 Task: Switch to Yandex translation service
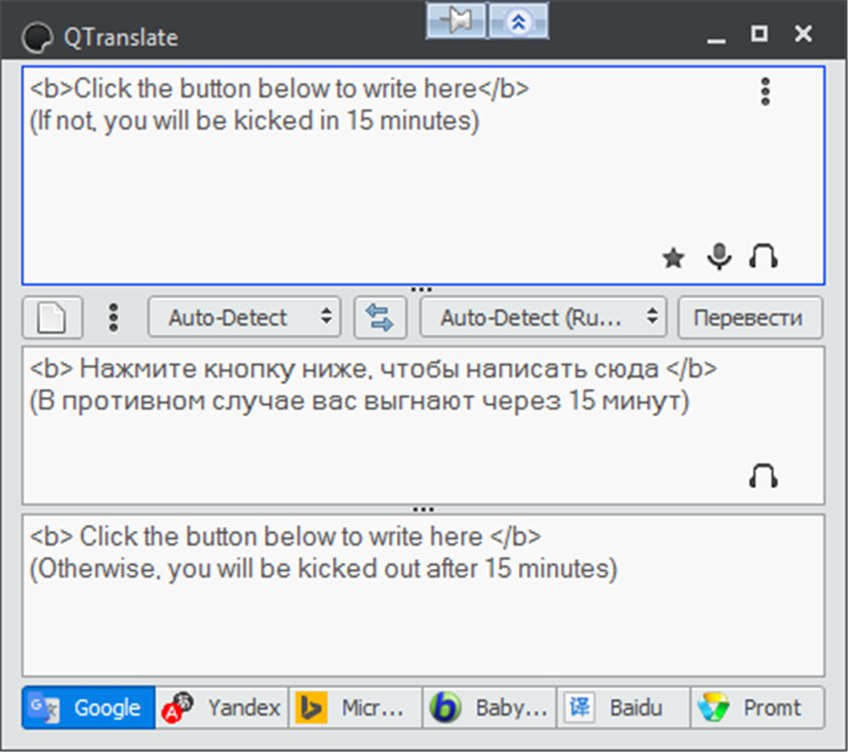click(222, 708)
